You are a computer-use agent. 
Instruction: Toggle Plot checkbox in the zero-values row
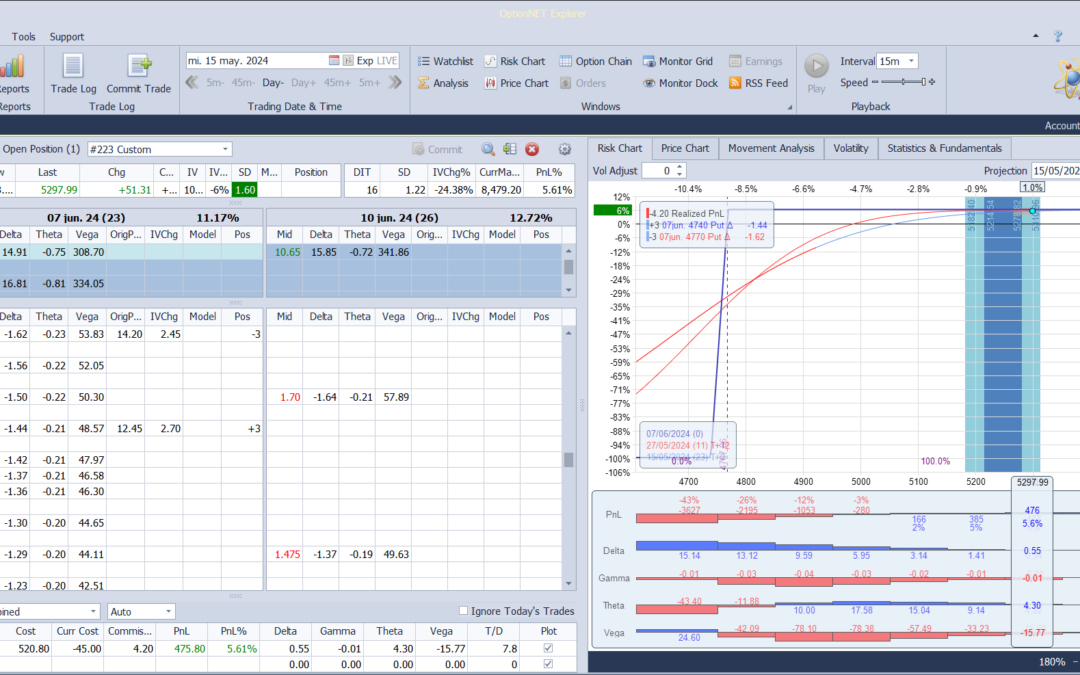548,664
